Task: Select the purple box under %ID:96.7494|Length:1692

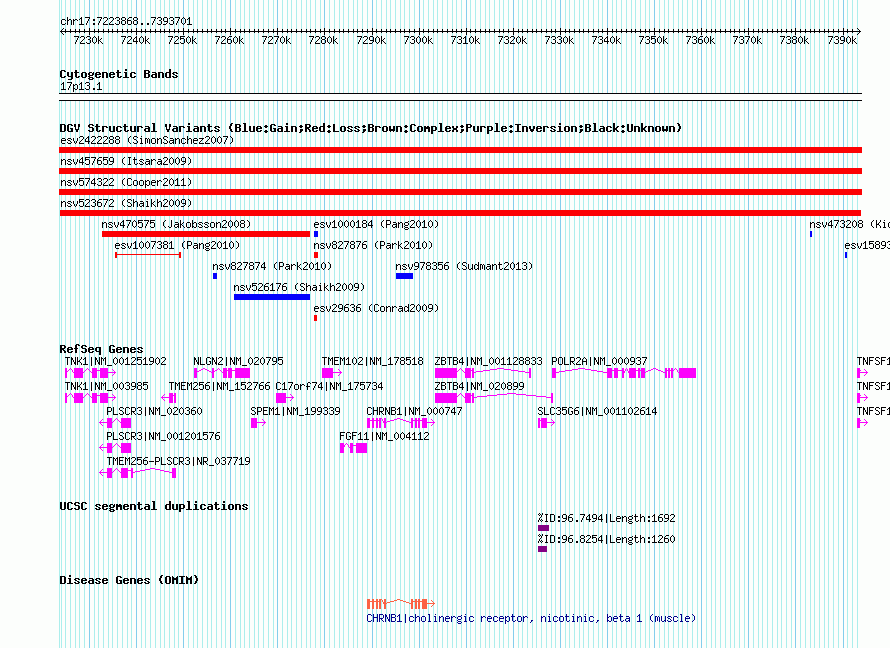Action: pos(543,528)
